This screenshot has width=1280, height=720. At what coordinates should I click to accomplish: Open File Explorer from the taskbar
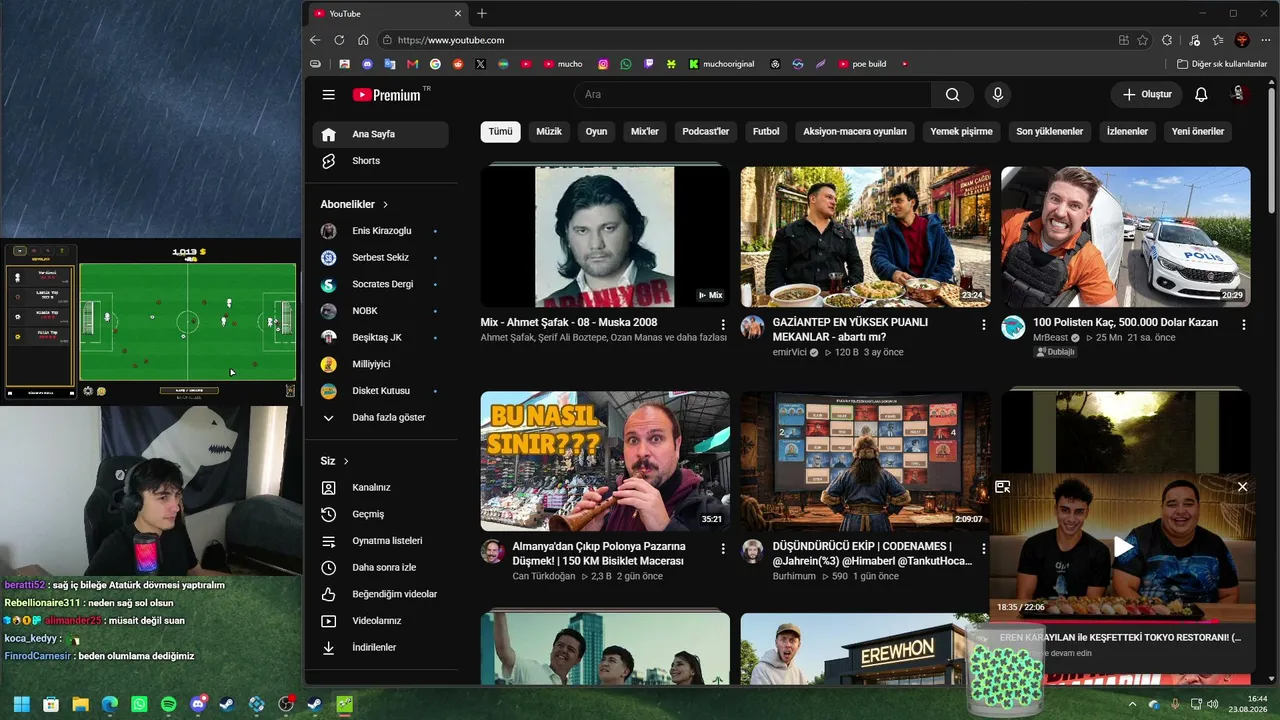click(x=80, y=704)
